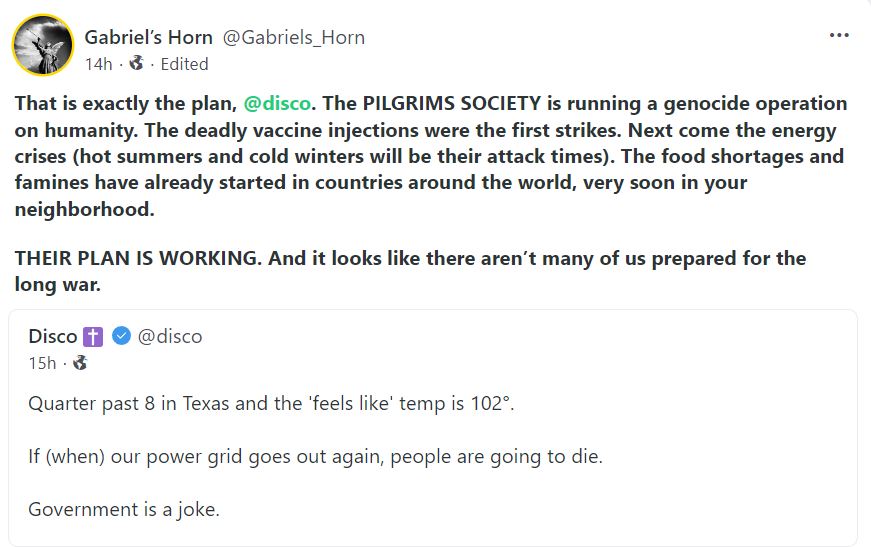Click the main post's first paragraph
This screenshot has height=547, width=871.
pyautogui.click(x=431, y=156)
